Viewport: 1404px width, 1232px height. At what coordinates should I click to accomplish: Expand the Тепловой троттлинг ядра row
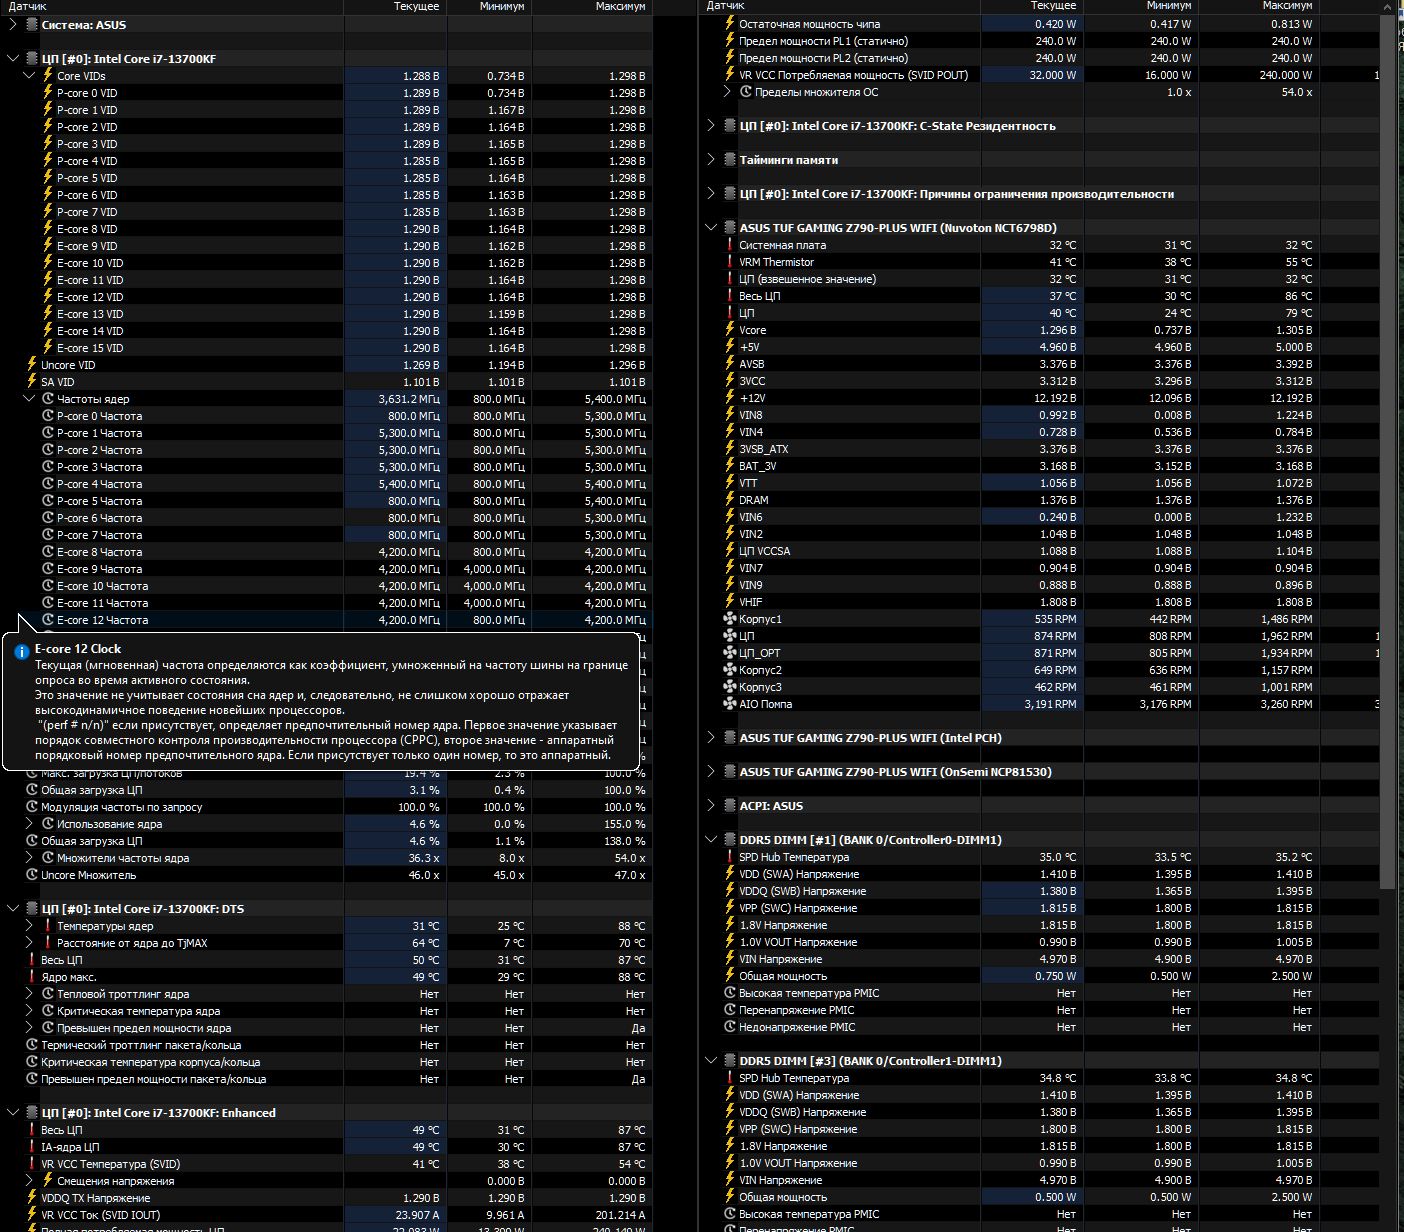click(x=29, y=994)
